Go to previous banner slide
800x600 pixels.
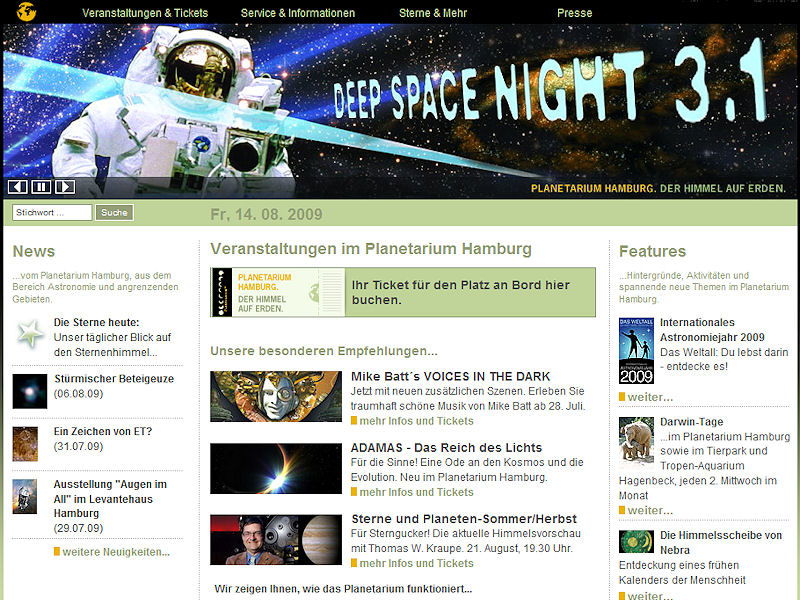click(17, 187)
